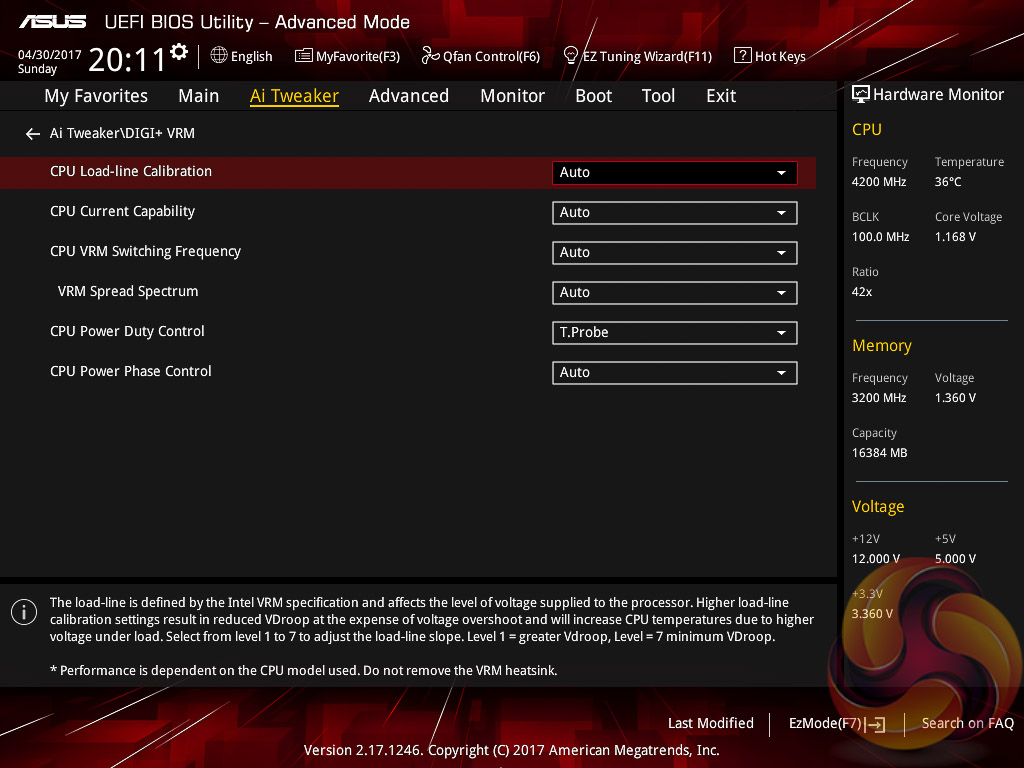The width and height of the screenshot is (1024, 768).
Task: Click +5V reading 5.000 V
Action: point(955,559)
